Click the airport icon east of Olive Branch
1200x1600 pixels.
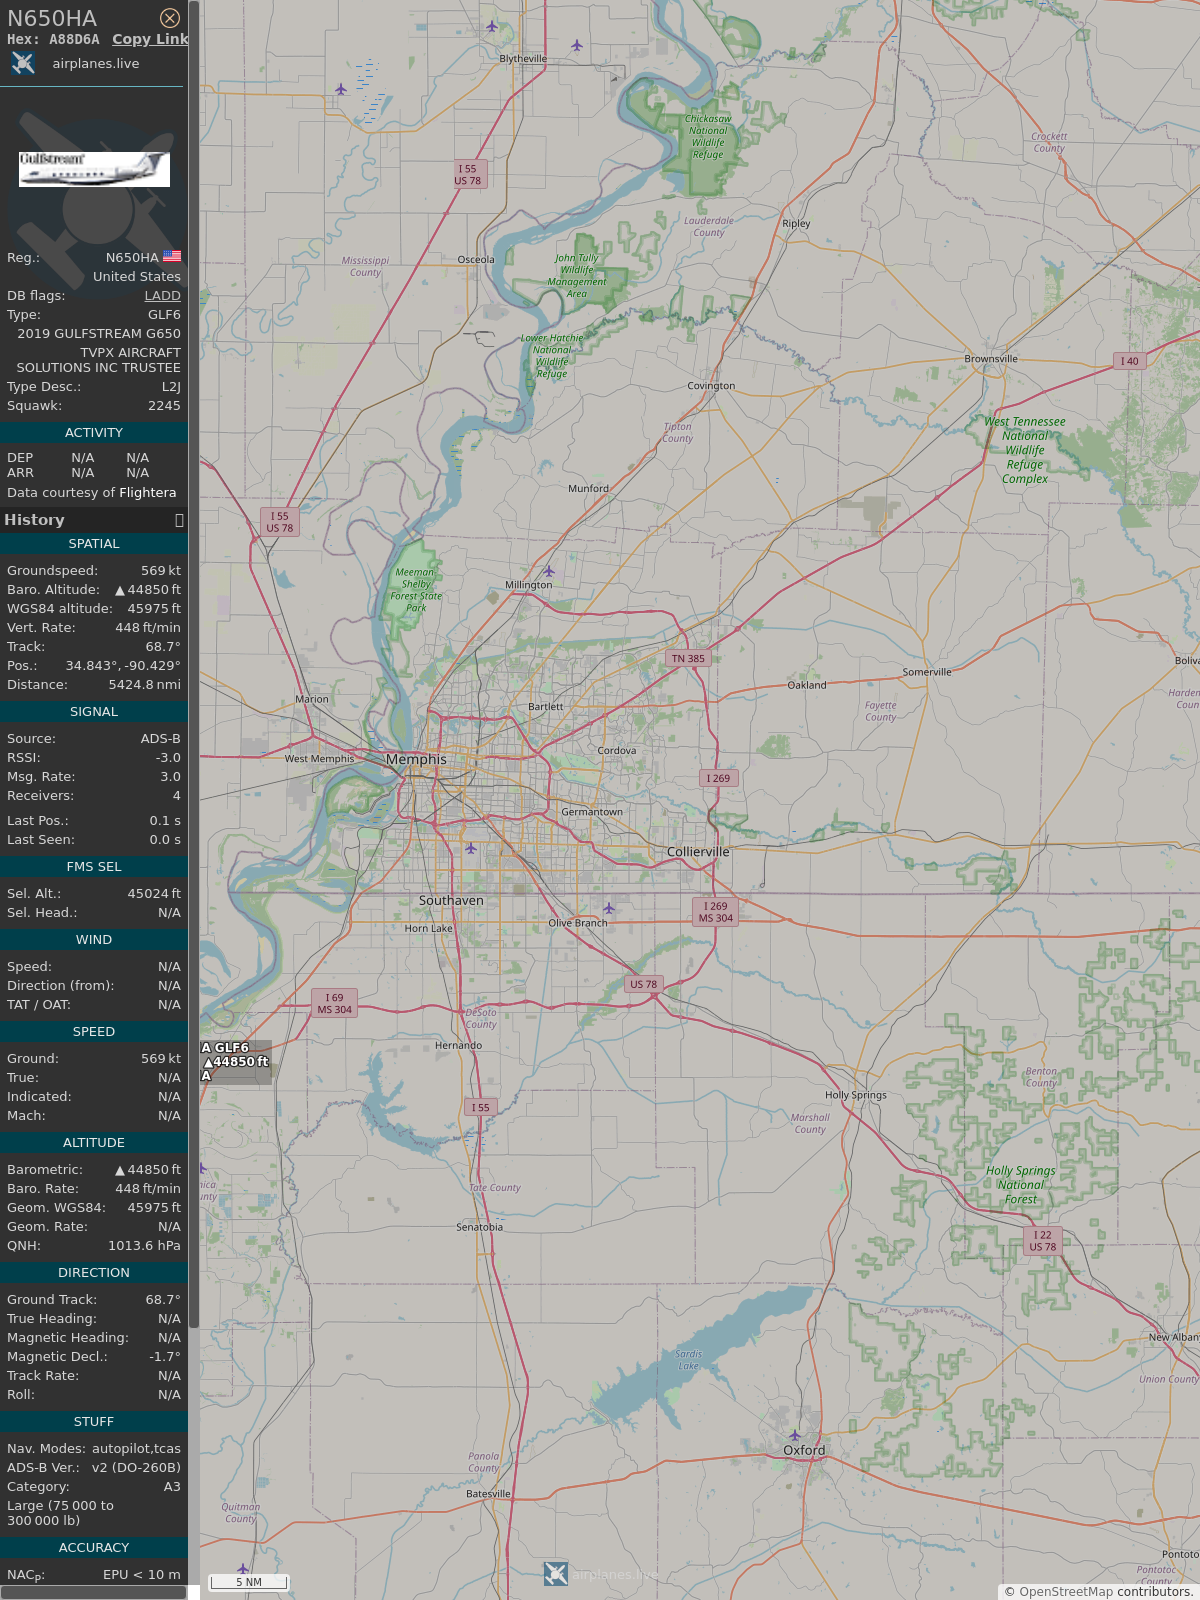click(x=609, y=908)
